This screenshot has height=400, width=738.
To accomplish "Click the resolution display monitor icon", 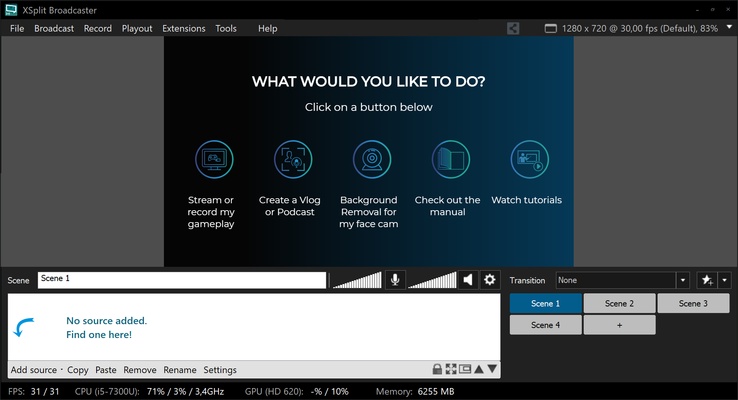I will pyautogui.click(x=550, y=28).
